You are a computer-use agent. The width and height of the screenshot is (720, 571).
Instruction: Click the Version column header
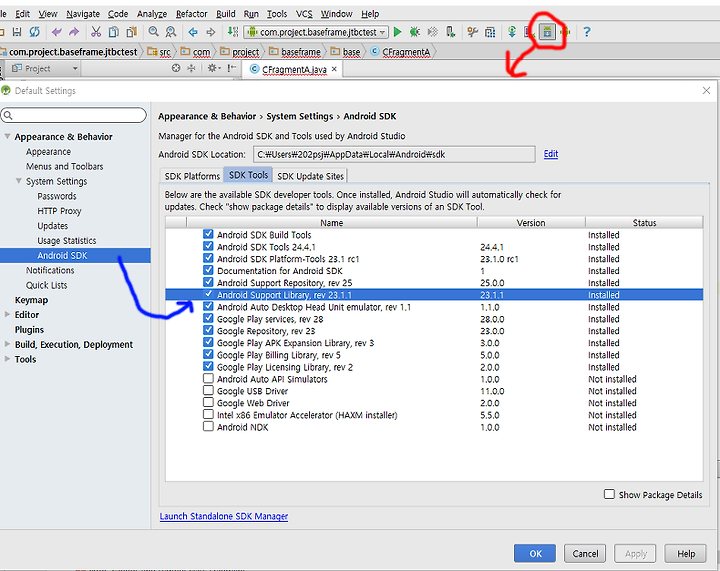click(531, 223)
